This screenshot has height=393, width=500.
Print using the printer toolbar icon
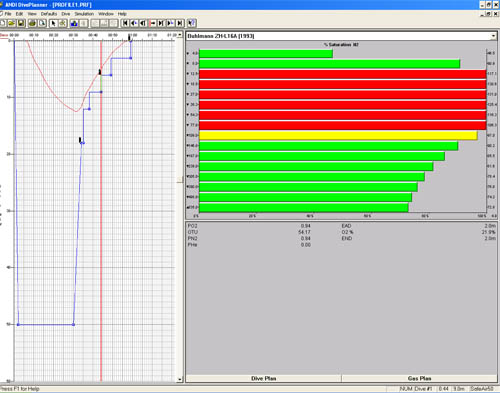coord(32,23)
